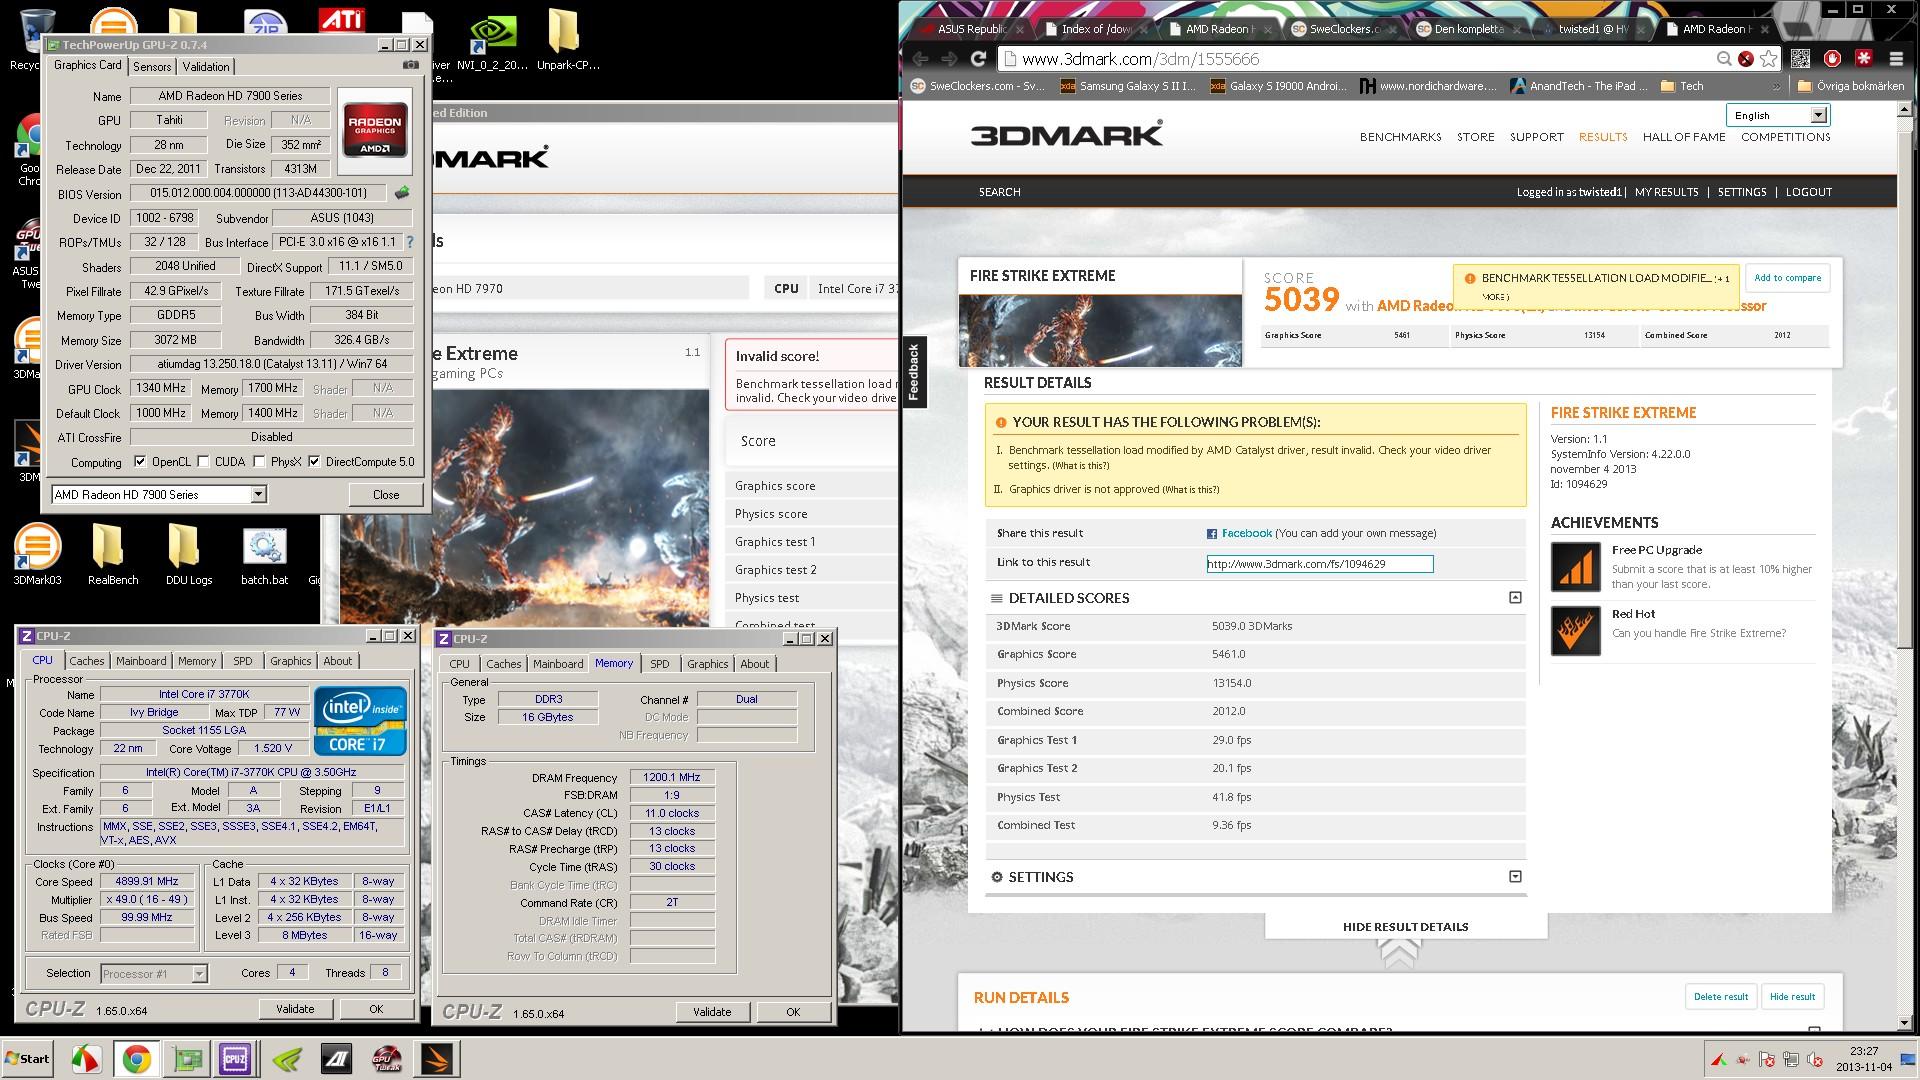
Task: Click the zoom magnifier icon in address bar
Action: click(1724, 59)
